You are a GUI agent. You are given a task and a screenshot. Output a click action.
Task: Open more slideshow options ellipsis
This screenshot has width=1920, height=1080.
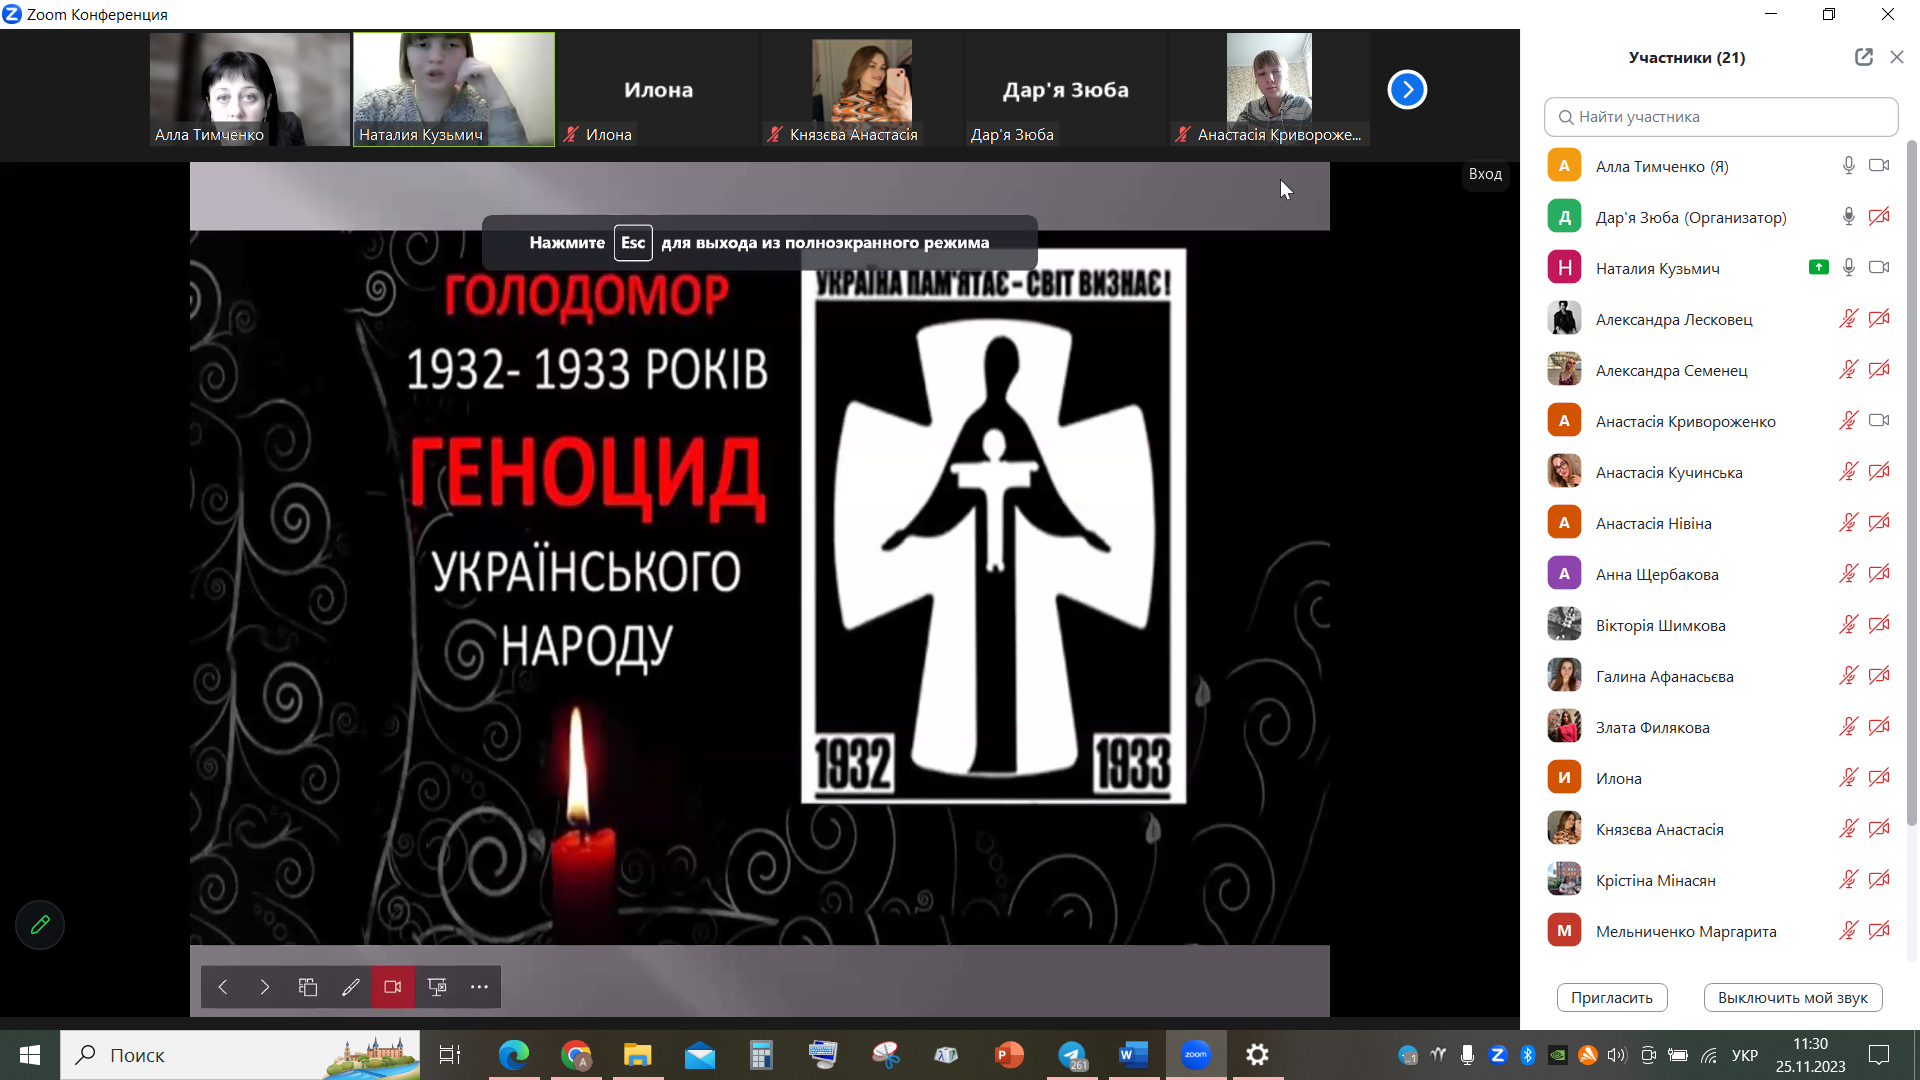click(480, 987)
